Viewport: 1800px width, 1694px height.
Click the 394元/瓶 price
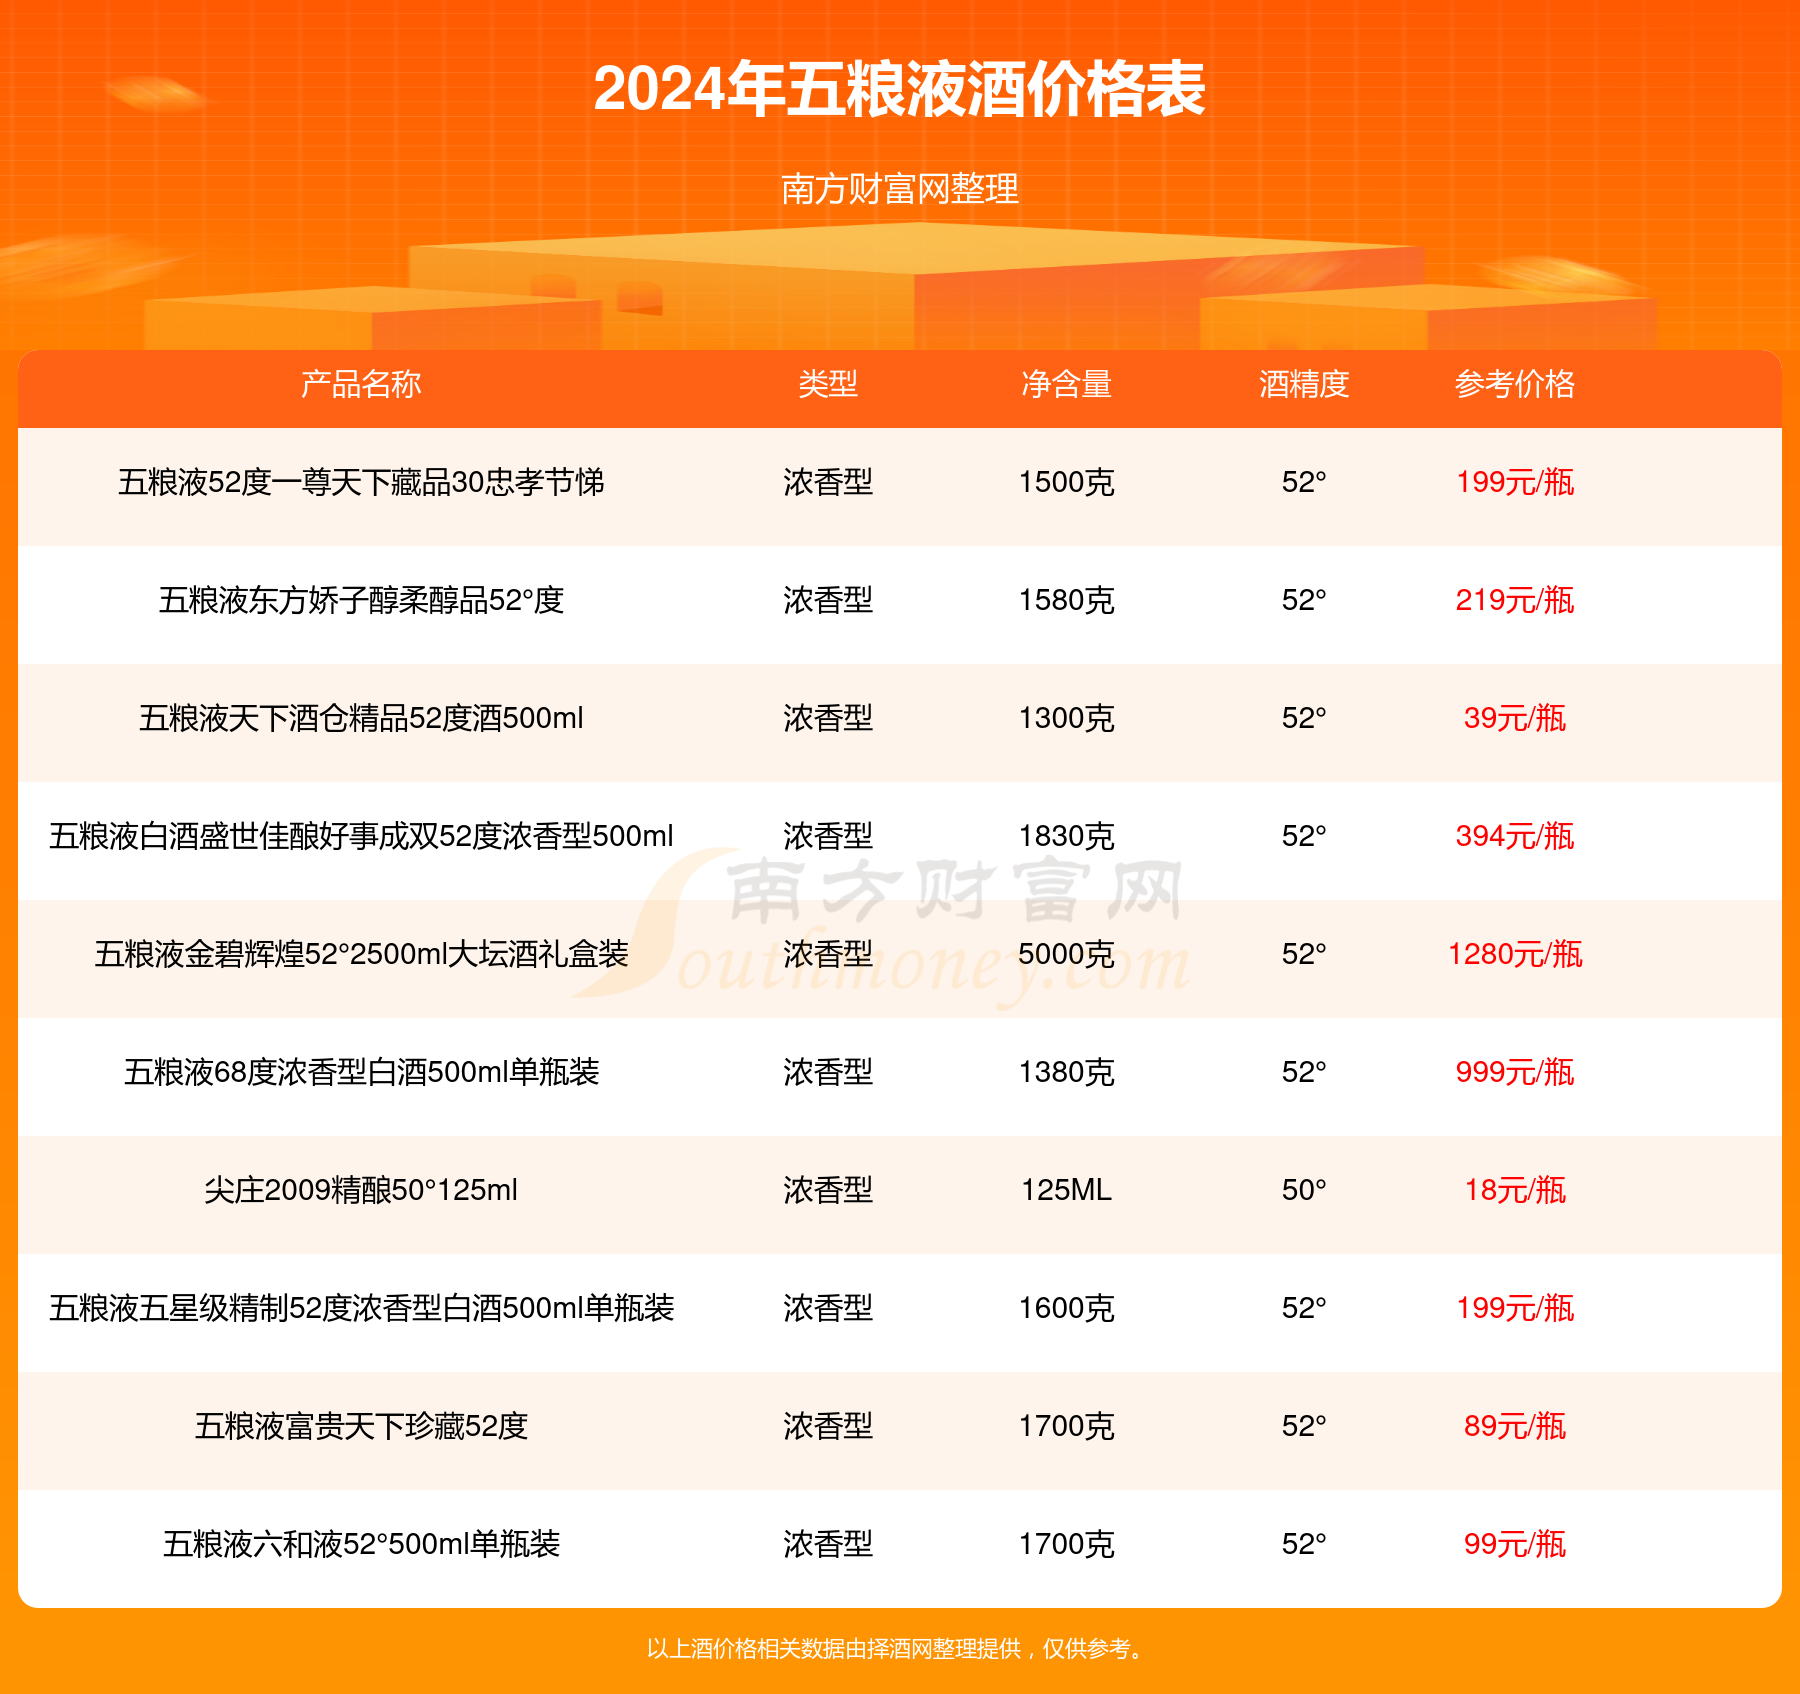click(1515, 837)
